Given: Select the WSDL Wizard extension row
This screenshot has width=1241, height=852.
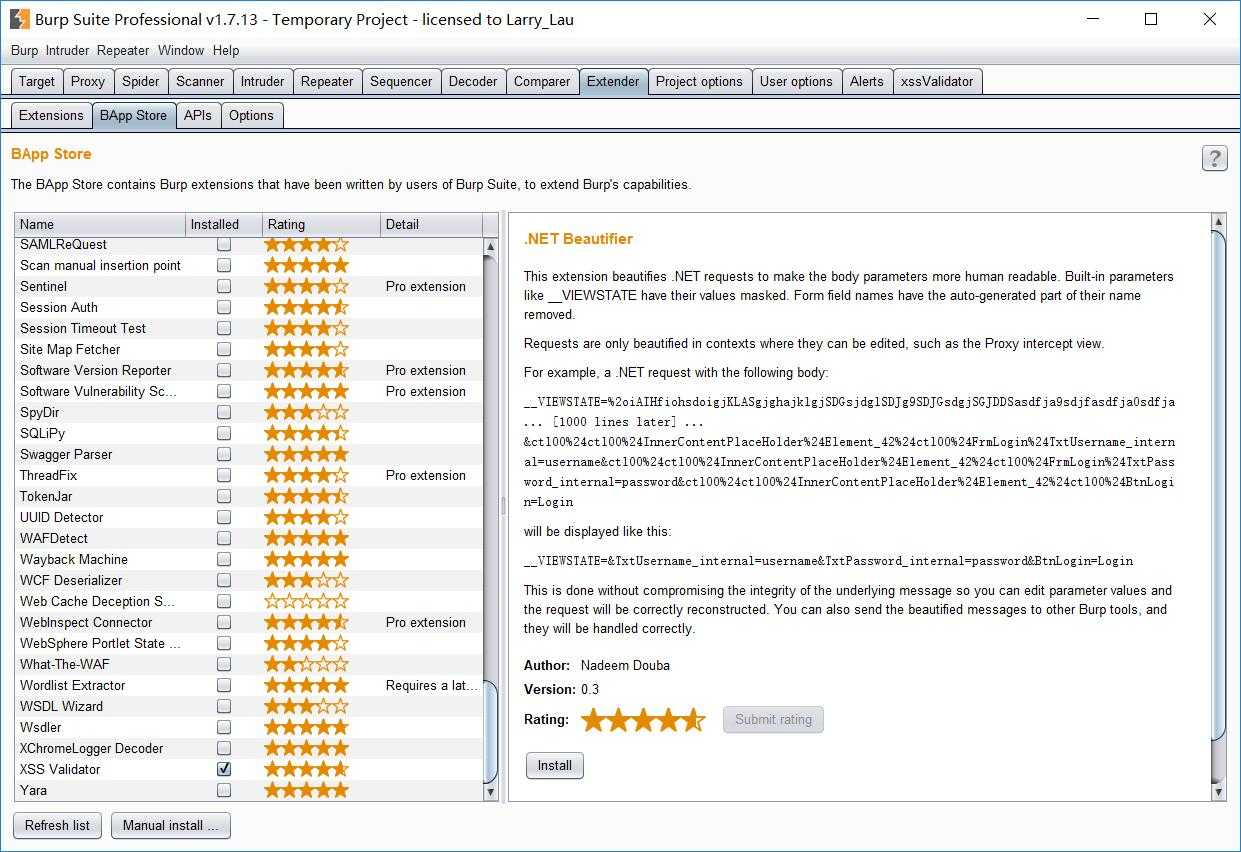Looking at the screenshot, I should pyautogui.click(x=249, y=706).
